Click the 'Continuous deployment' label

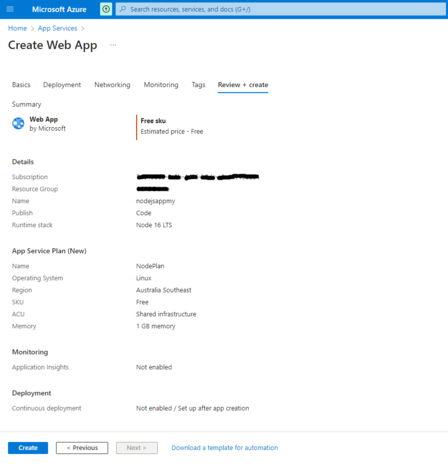[46, 408]
